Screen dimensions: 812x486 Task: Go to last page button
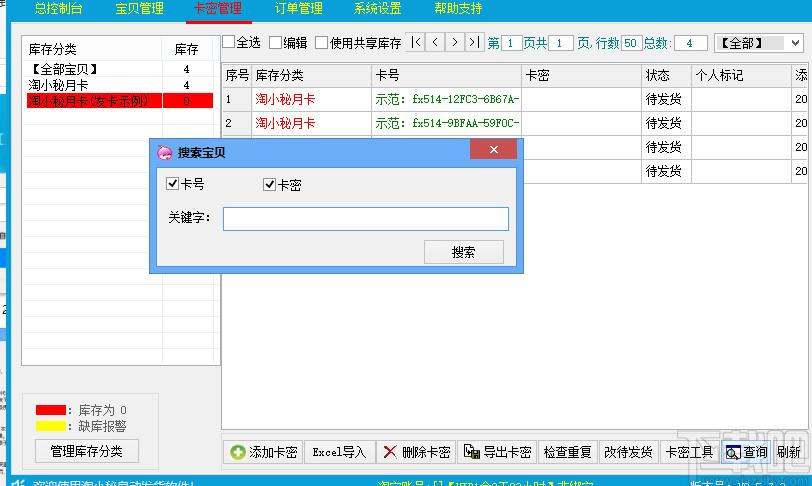click(x=474, y=42)
